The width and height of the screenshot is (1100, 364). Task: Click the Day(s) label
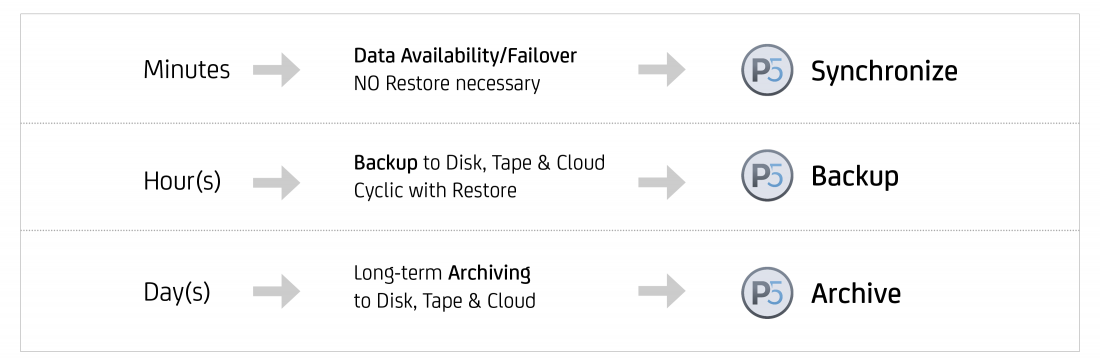[177, 292]
